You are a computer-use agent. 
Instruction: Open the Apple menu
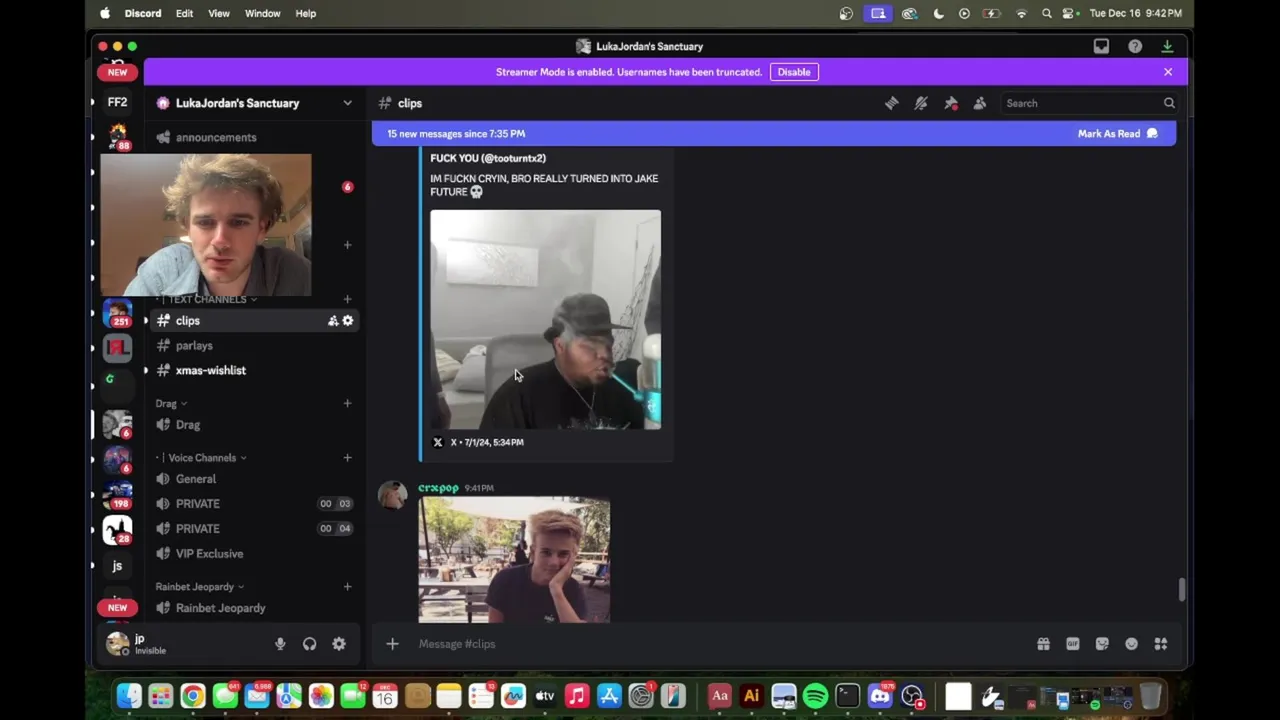105,13
